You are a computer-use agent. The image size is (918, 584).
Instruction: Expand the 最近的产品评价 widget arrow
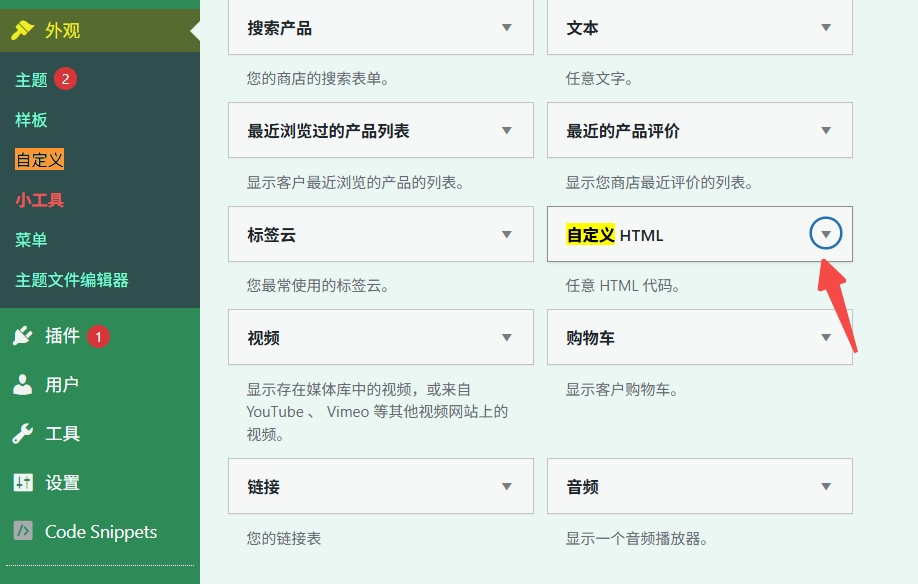click(826, 130)
